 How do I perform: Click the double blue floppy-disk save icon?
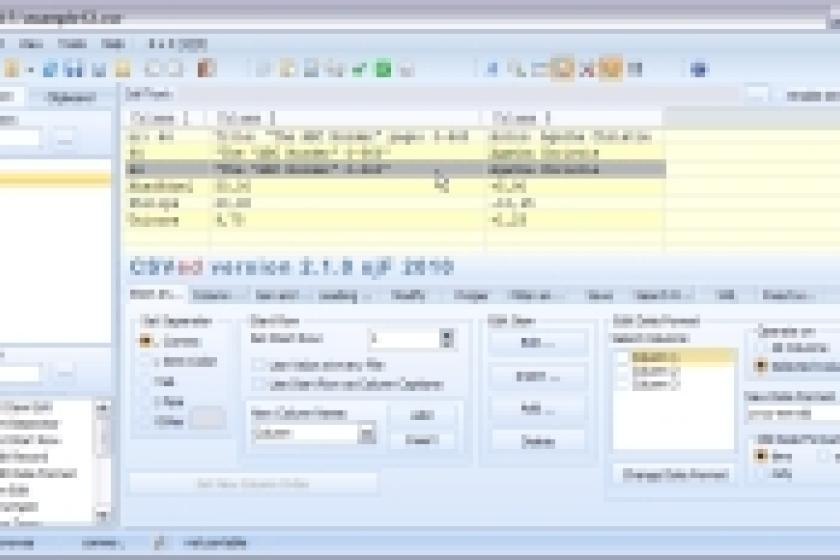click(x=73, y=69)
